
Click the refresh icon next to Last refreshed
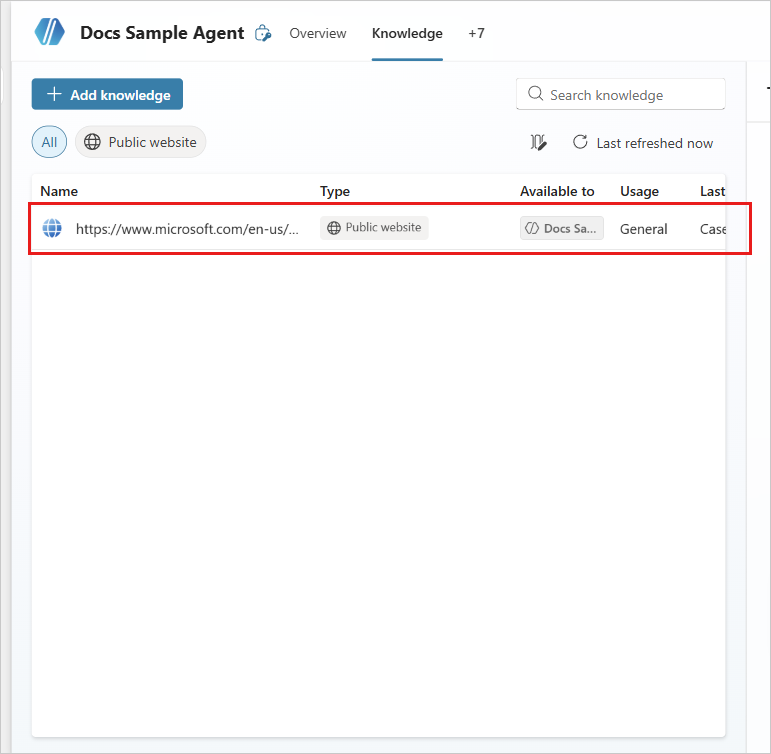[580, 142]
